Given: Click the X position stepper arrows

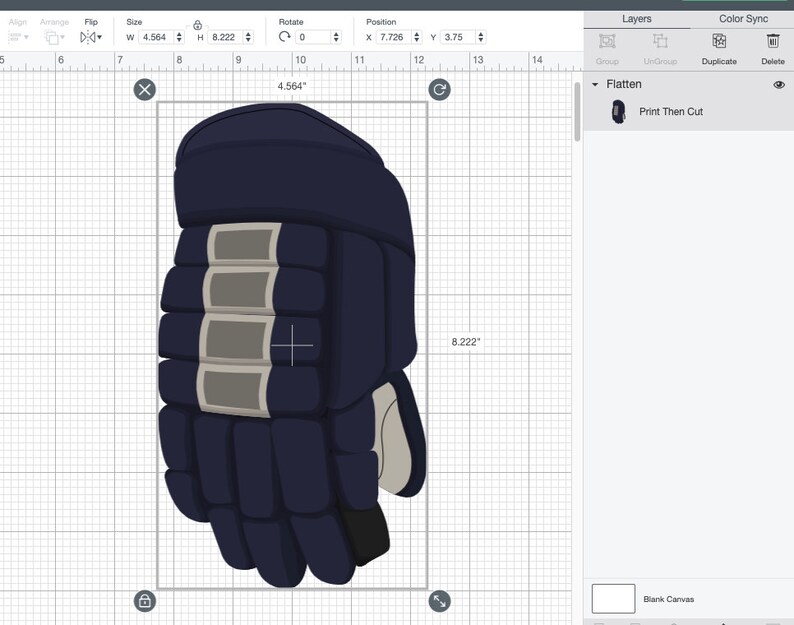Looking at the screenshot, I should (x=417, y=37).
